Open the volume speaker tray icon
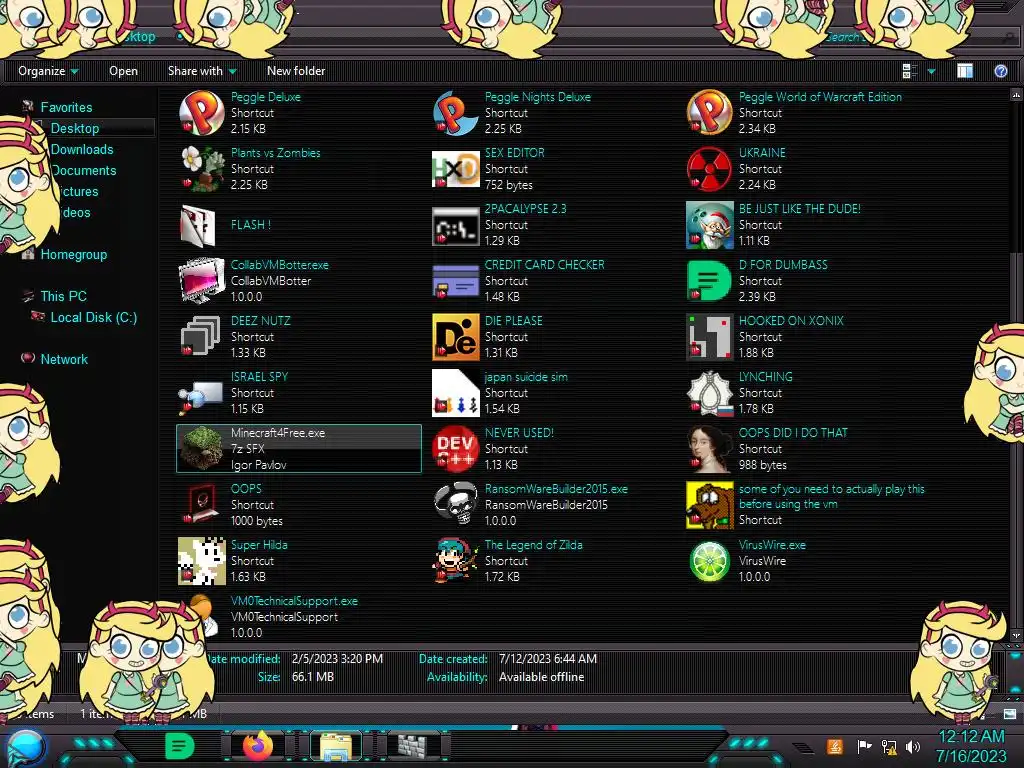Viewport: 1024px width, 768px height. click(912, 746)
